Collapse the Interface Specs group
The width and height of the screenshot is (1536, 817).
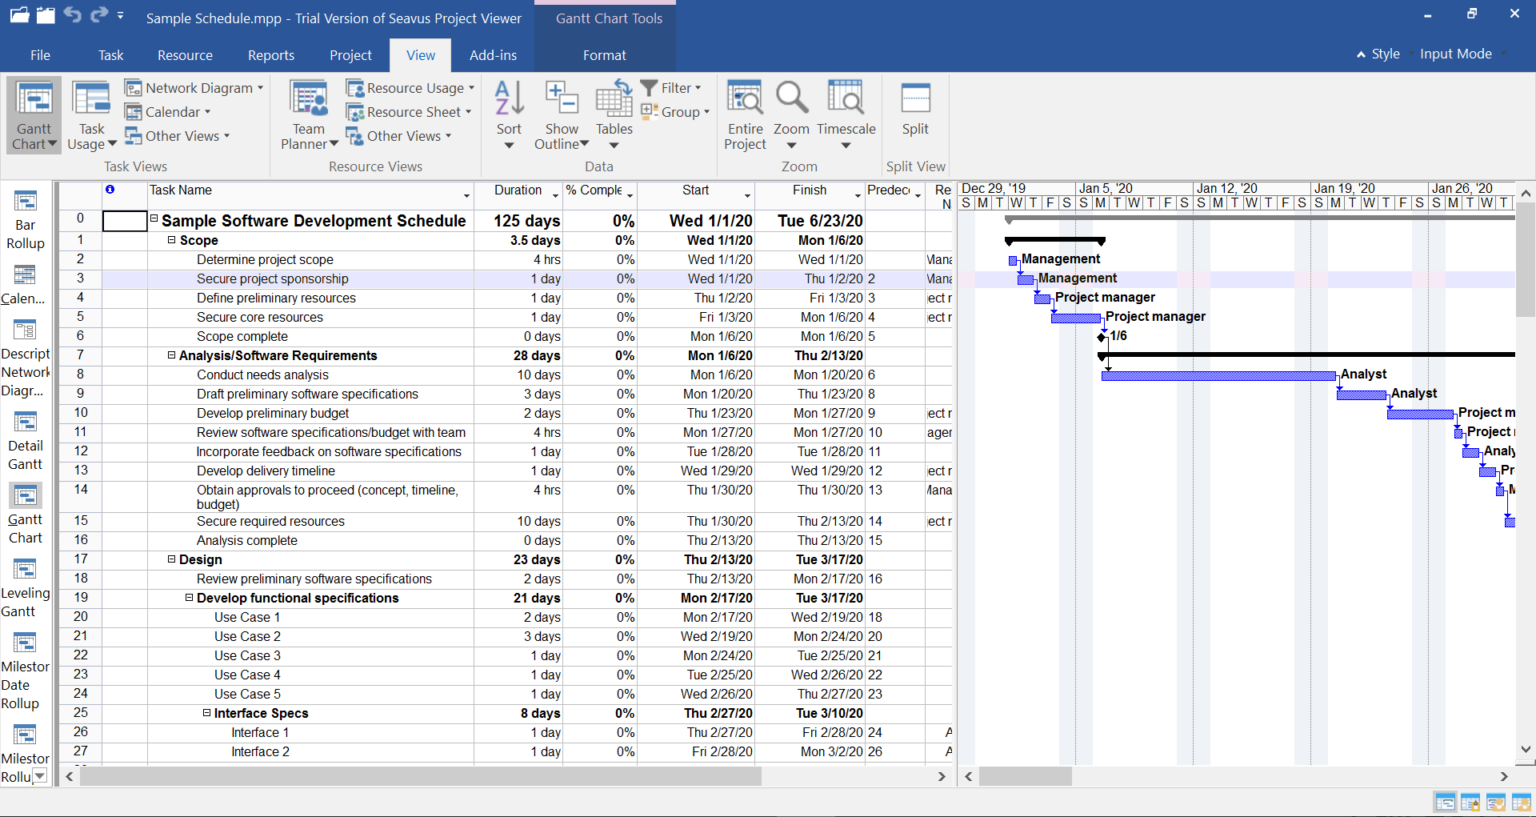click(x=207, y=713)
